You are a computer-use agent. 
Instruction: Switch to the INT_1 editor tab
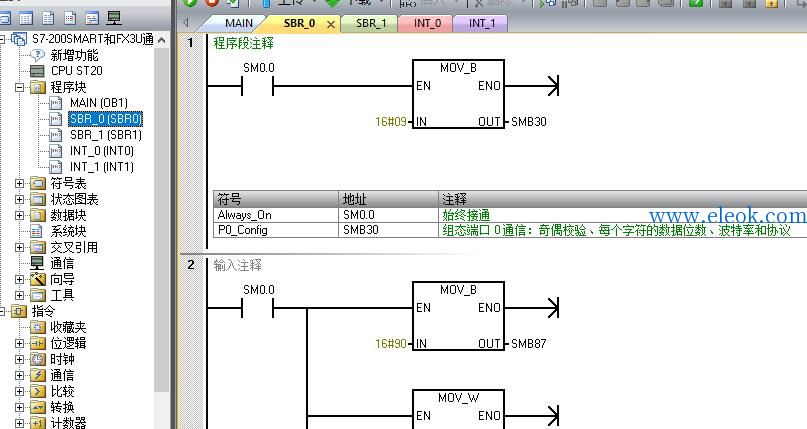tap(482, 23)
